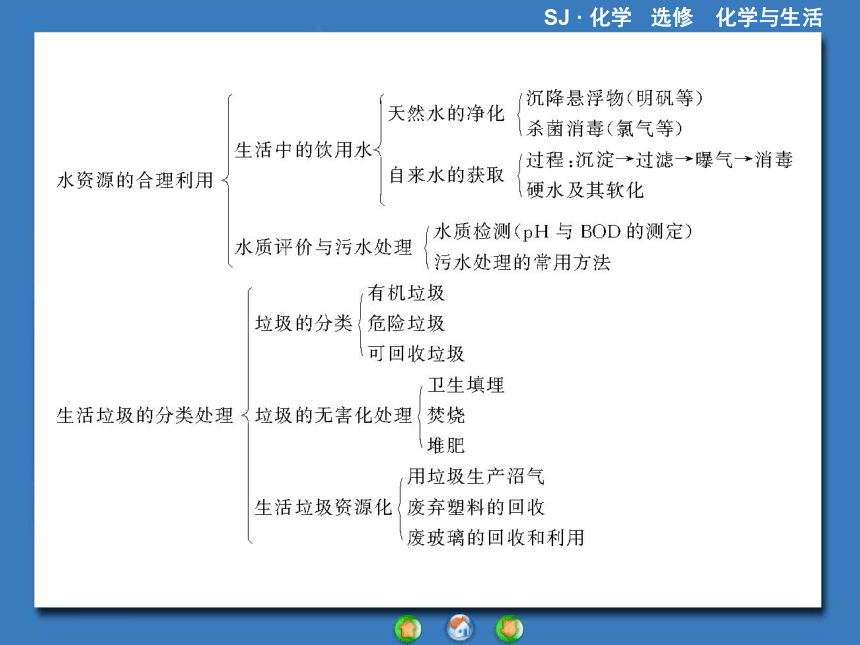The image size is (860, 645).
Task: Click the house home icon
Action: pyautogui.click(x=459, y=628)
